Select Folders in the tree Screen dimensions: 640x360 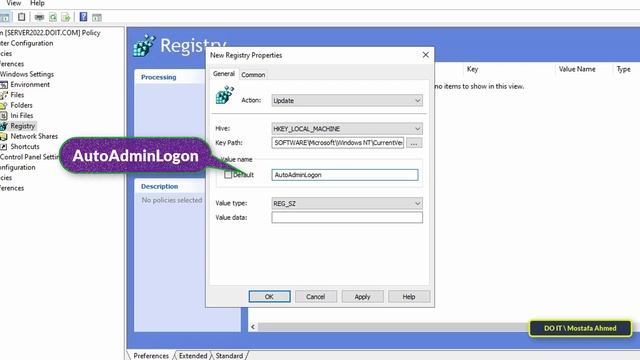point(21,105)
